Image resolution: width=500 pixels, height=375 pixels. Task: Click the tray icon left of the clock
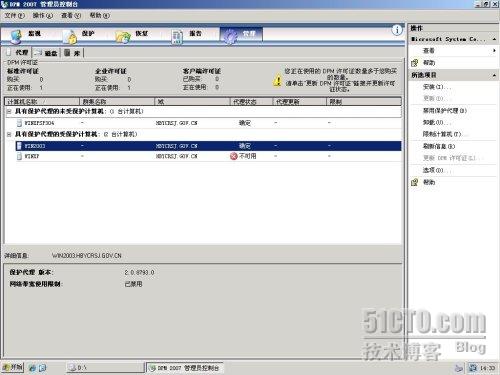473,368
